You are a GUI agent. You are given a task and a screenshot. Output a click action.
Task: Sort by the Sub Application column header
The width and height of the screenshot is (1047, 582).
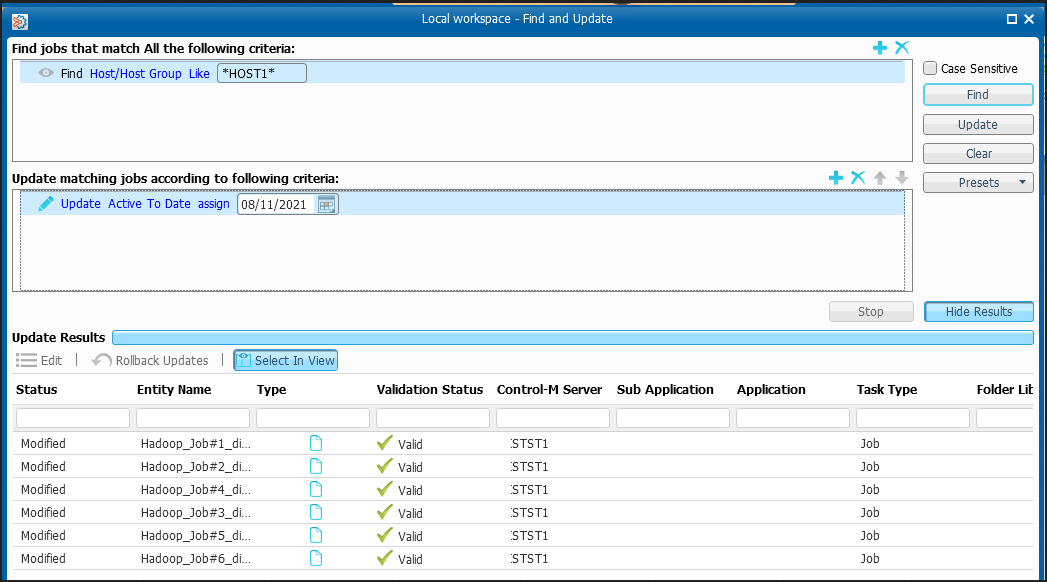pos(665,390)
